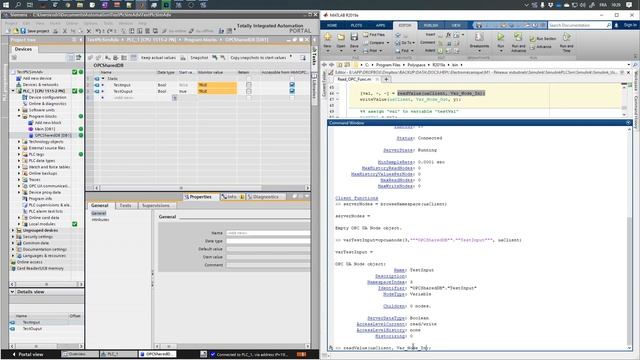640x360 pixels.
Task: Click Name field in General properties
Action: (x=268, y=233)
